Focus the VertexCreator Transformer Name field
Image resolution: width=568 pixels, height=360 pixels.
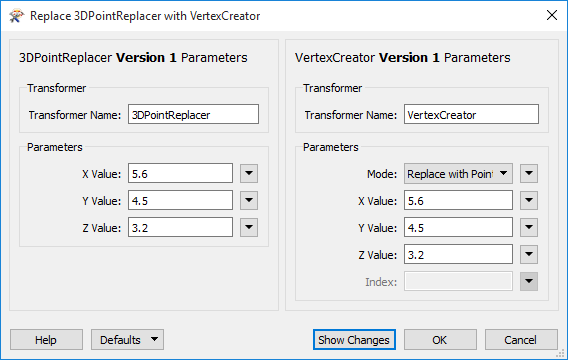(471, 114)
